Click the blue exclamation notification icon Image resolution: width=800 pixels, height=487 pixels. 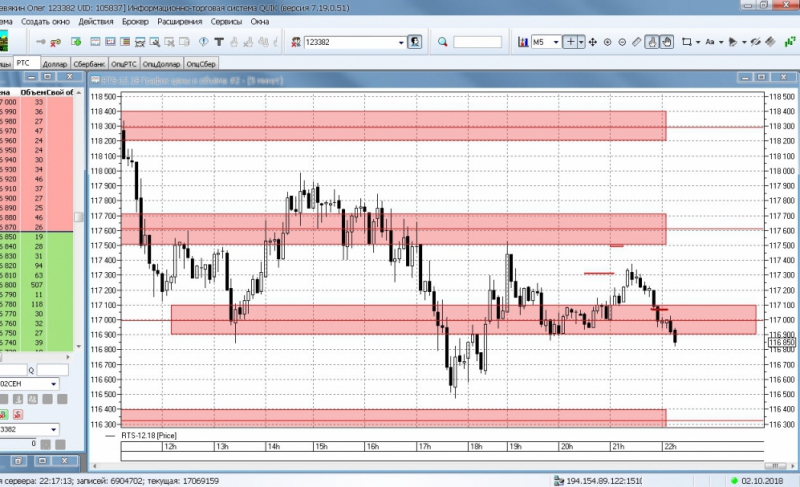(x=204, y=42)
